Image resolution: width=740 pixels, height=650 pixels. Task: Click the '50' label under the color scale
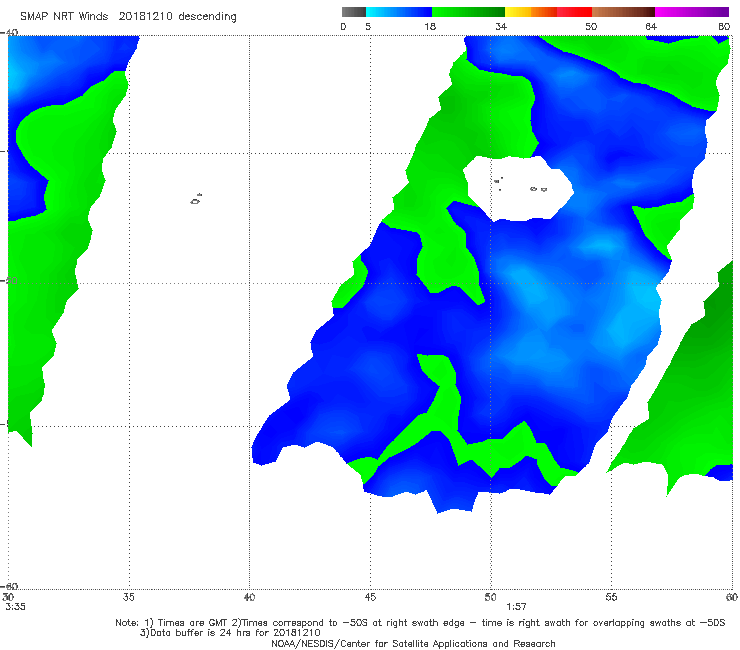(591, 26)
